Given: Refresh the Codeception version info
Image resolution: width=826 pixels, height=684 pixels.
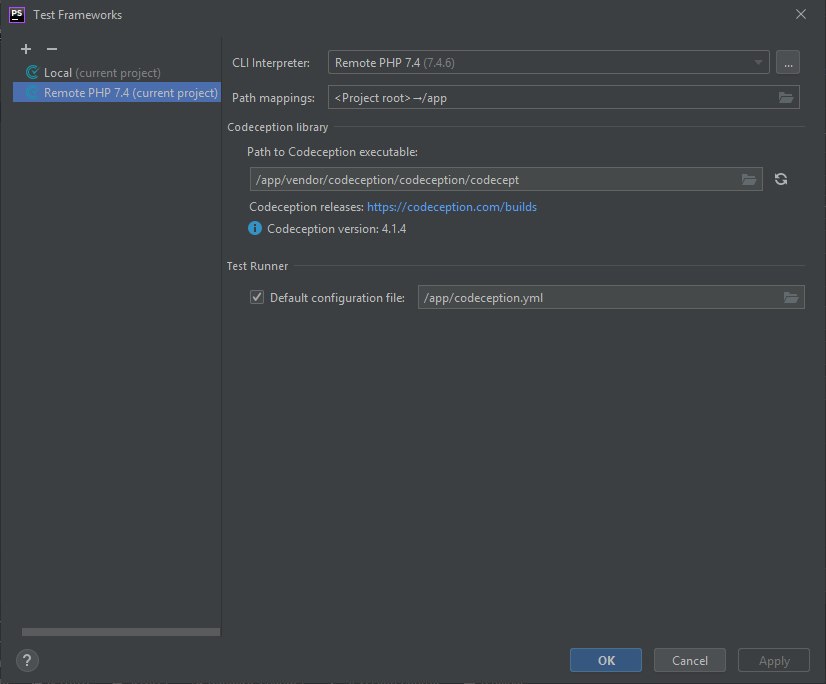Looking at the screenshot, I should [x=781, y=179].
